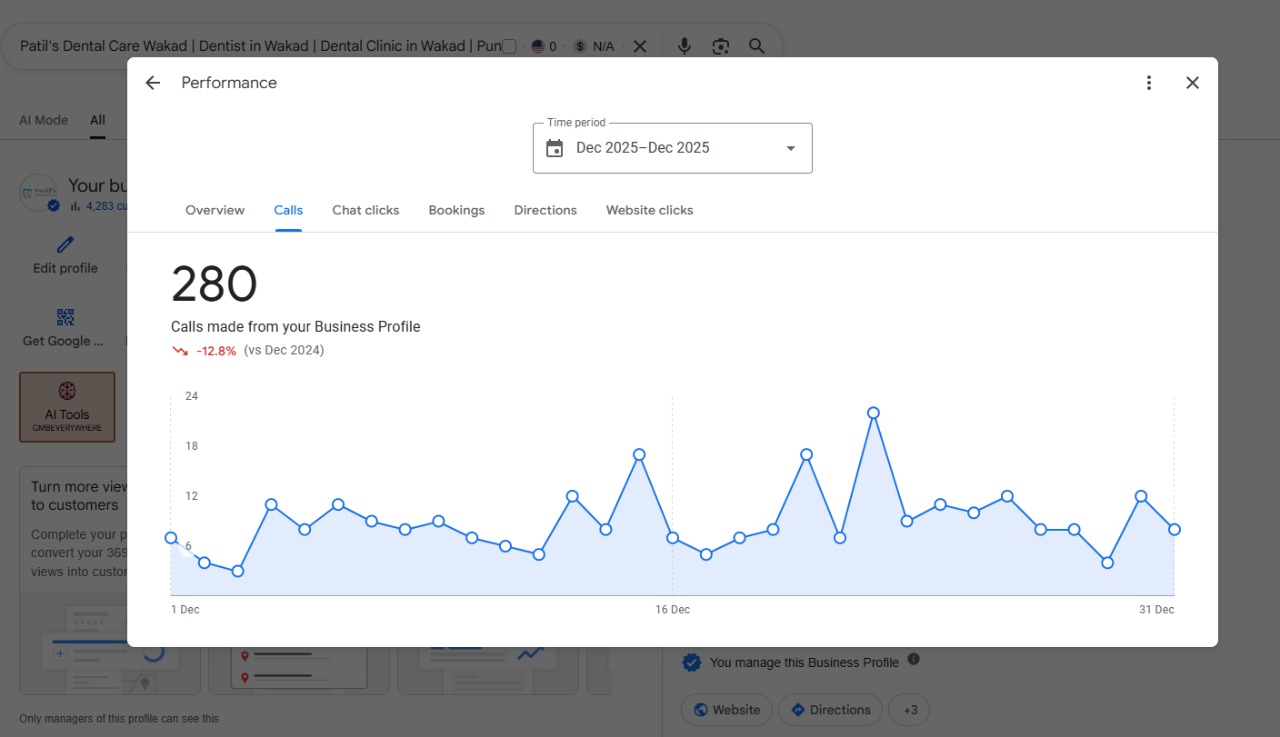Open the Get Google QR code icon
Image resolution: width=1280 pixels, height=737 pixels.
pyautogui.click(x=65, y=317)
